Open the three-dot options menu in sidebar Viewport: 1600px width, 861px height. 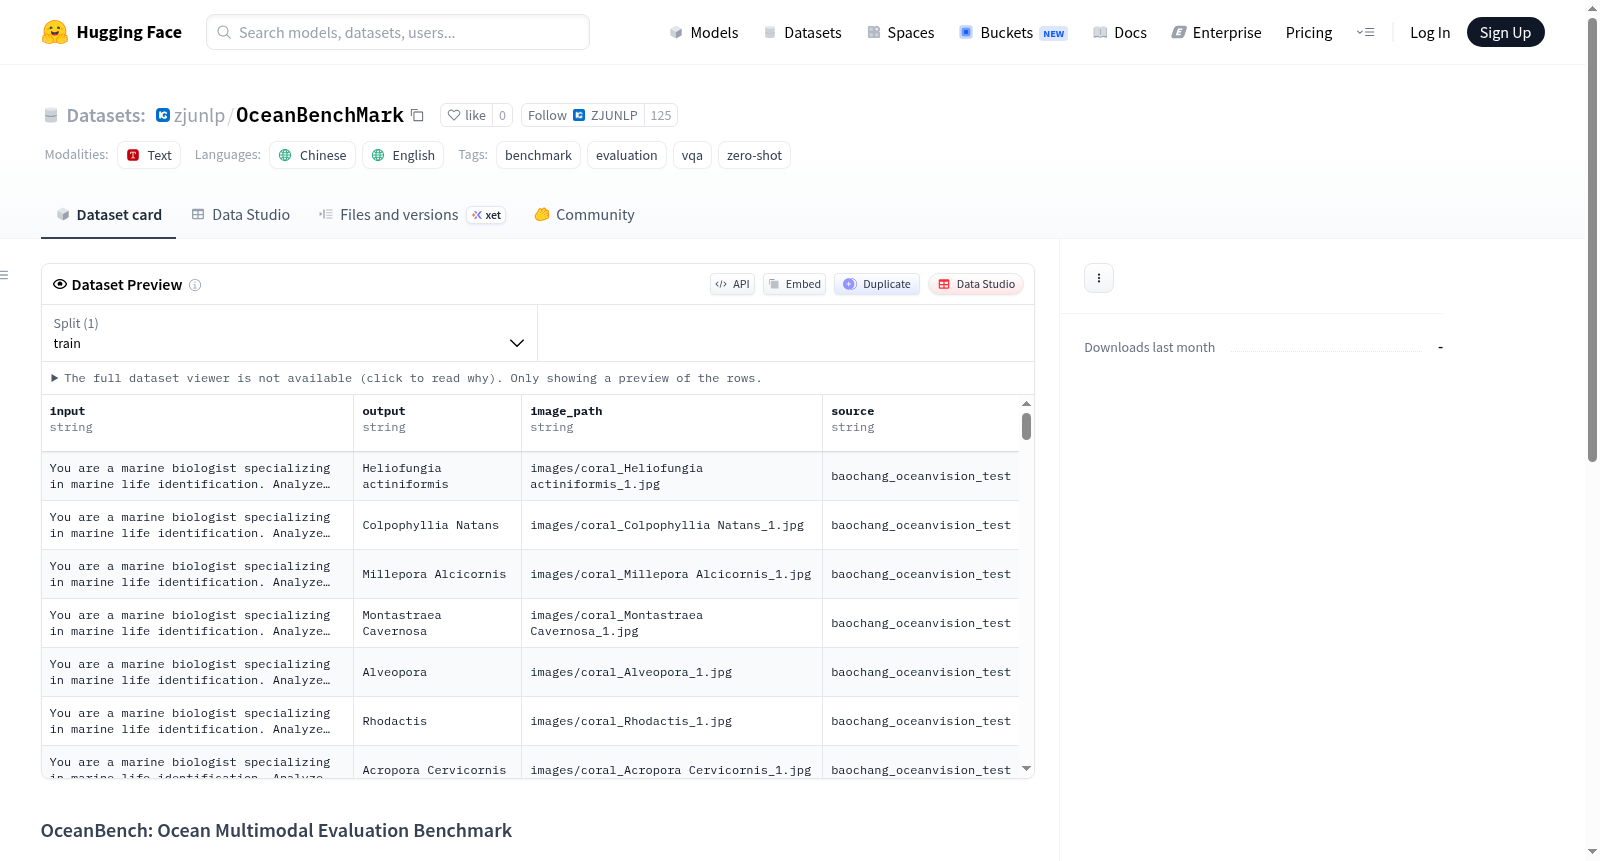point(1099,278)
